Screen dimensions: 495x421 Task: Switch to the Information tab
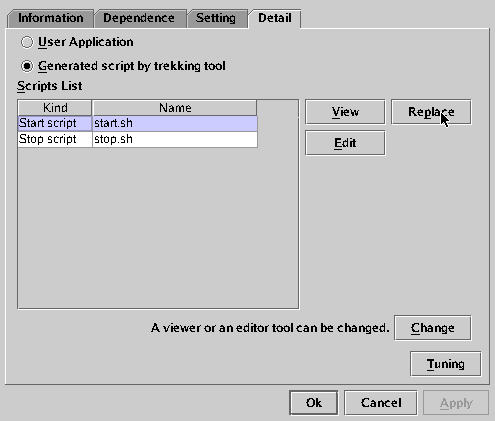point(51,18)
